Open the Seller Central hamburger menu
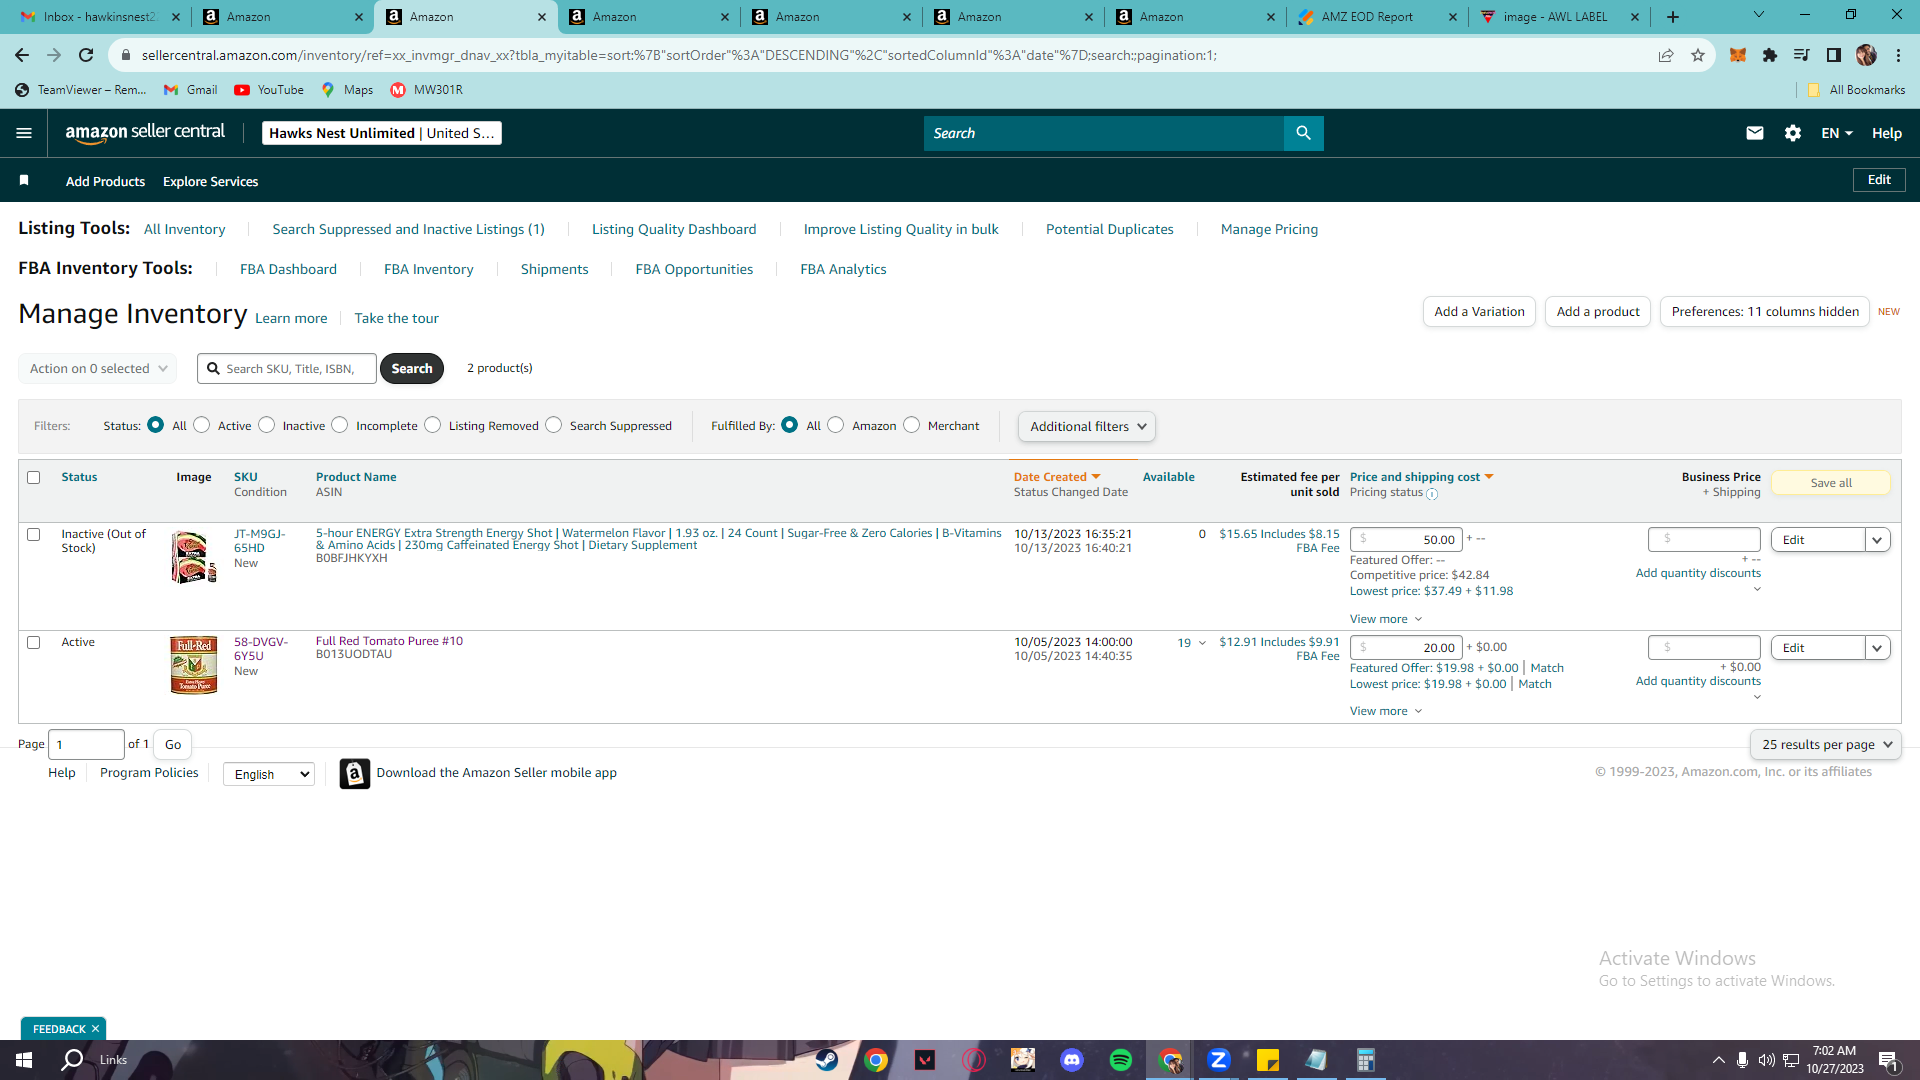The height and width of the screenshot is (1080, 1920). point(24,133)
